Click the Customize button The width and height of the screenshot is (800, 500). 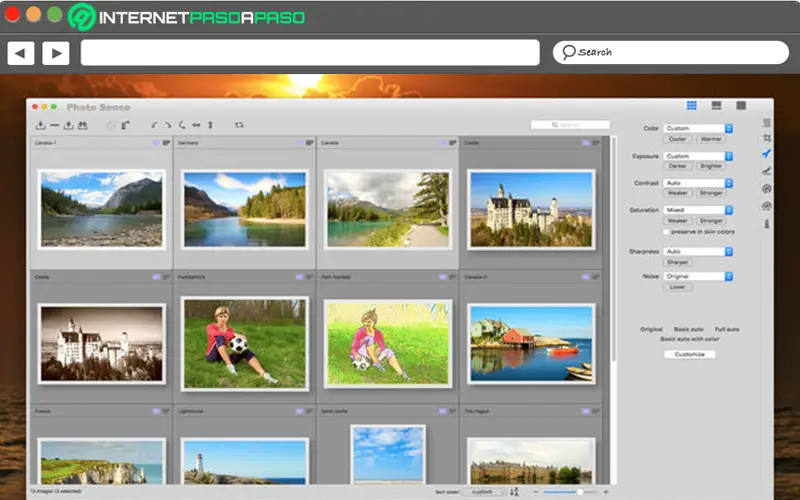690,354
